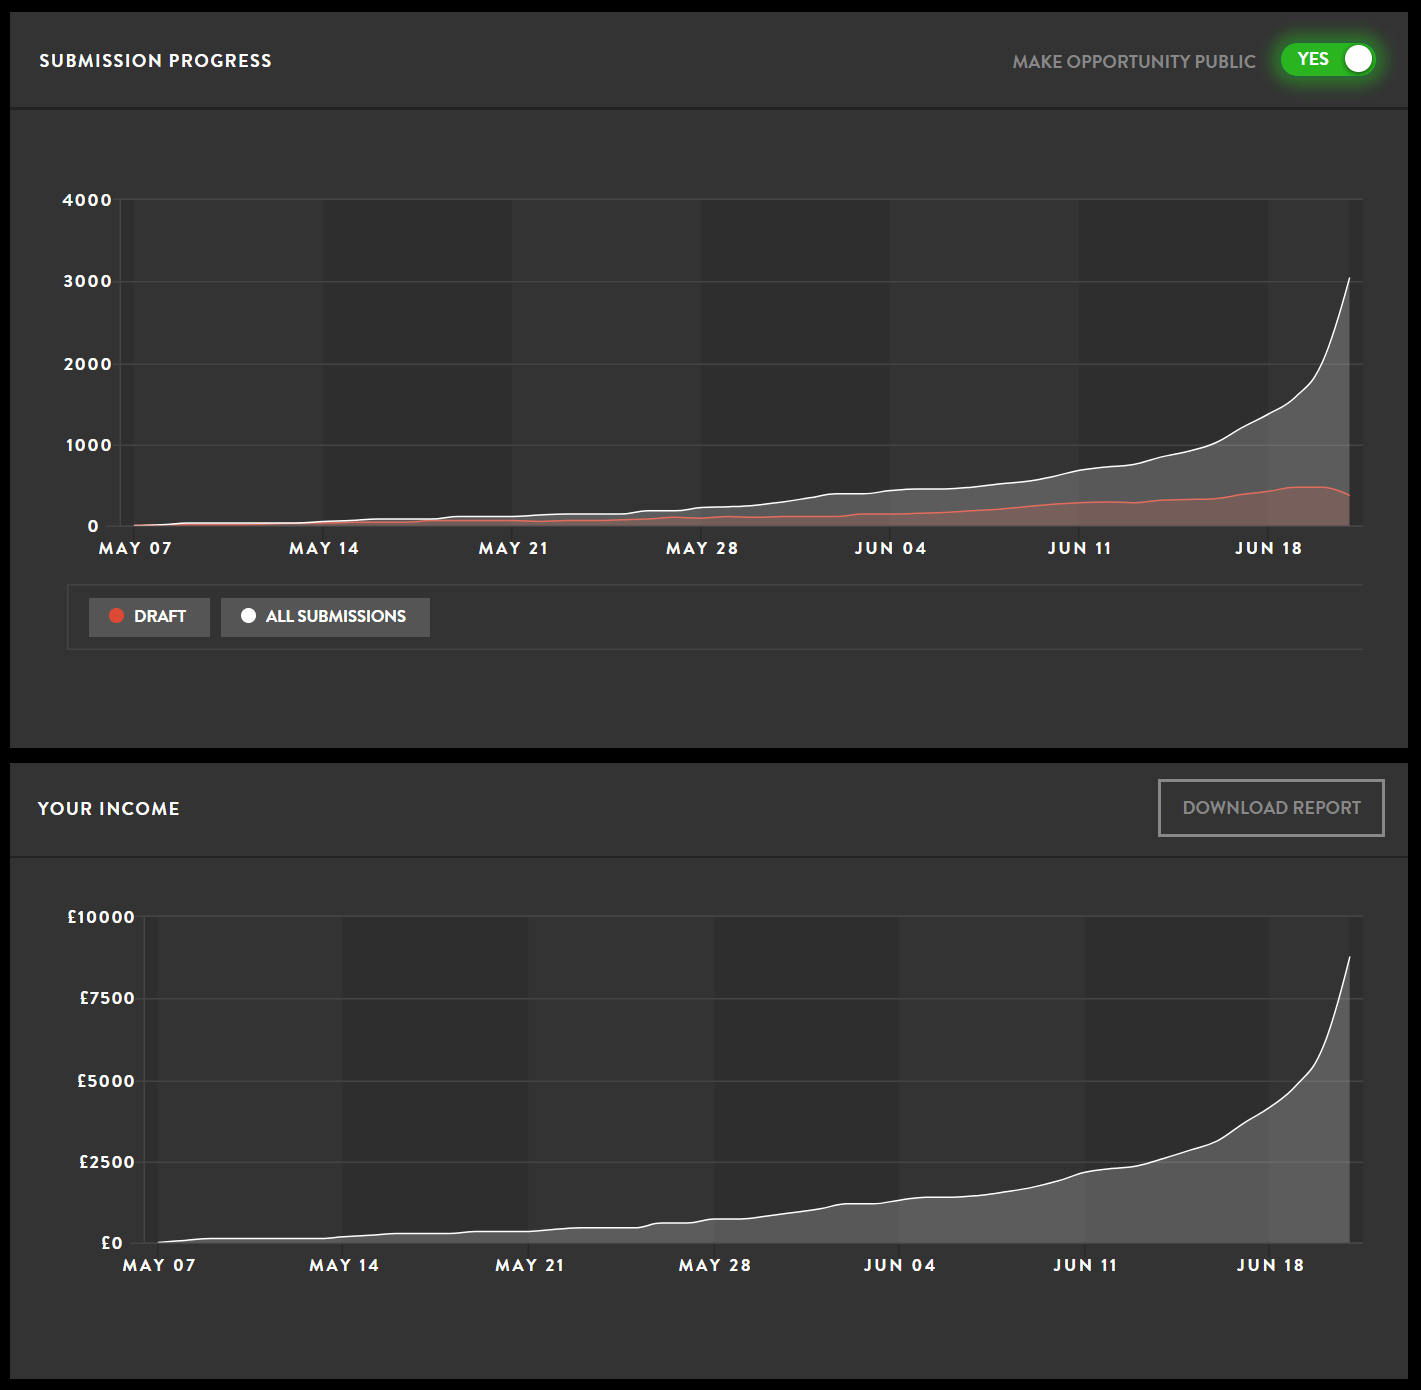Click the peak of the submissions curve
Screen dimensions: 1421x1390
point(1349,279)
